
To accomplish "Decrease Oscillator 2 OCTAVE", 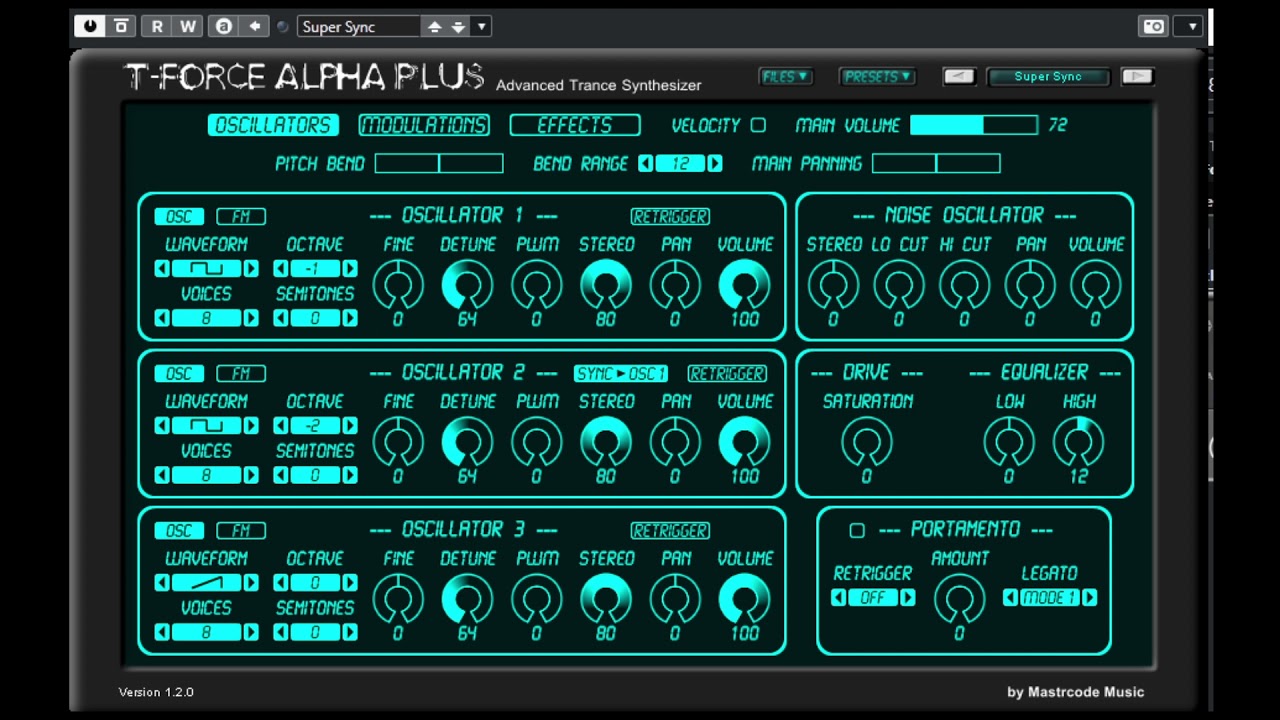I will [x=281, y=426].
